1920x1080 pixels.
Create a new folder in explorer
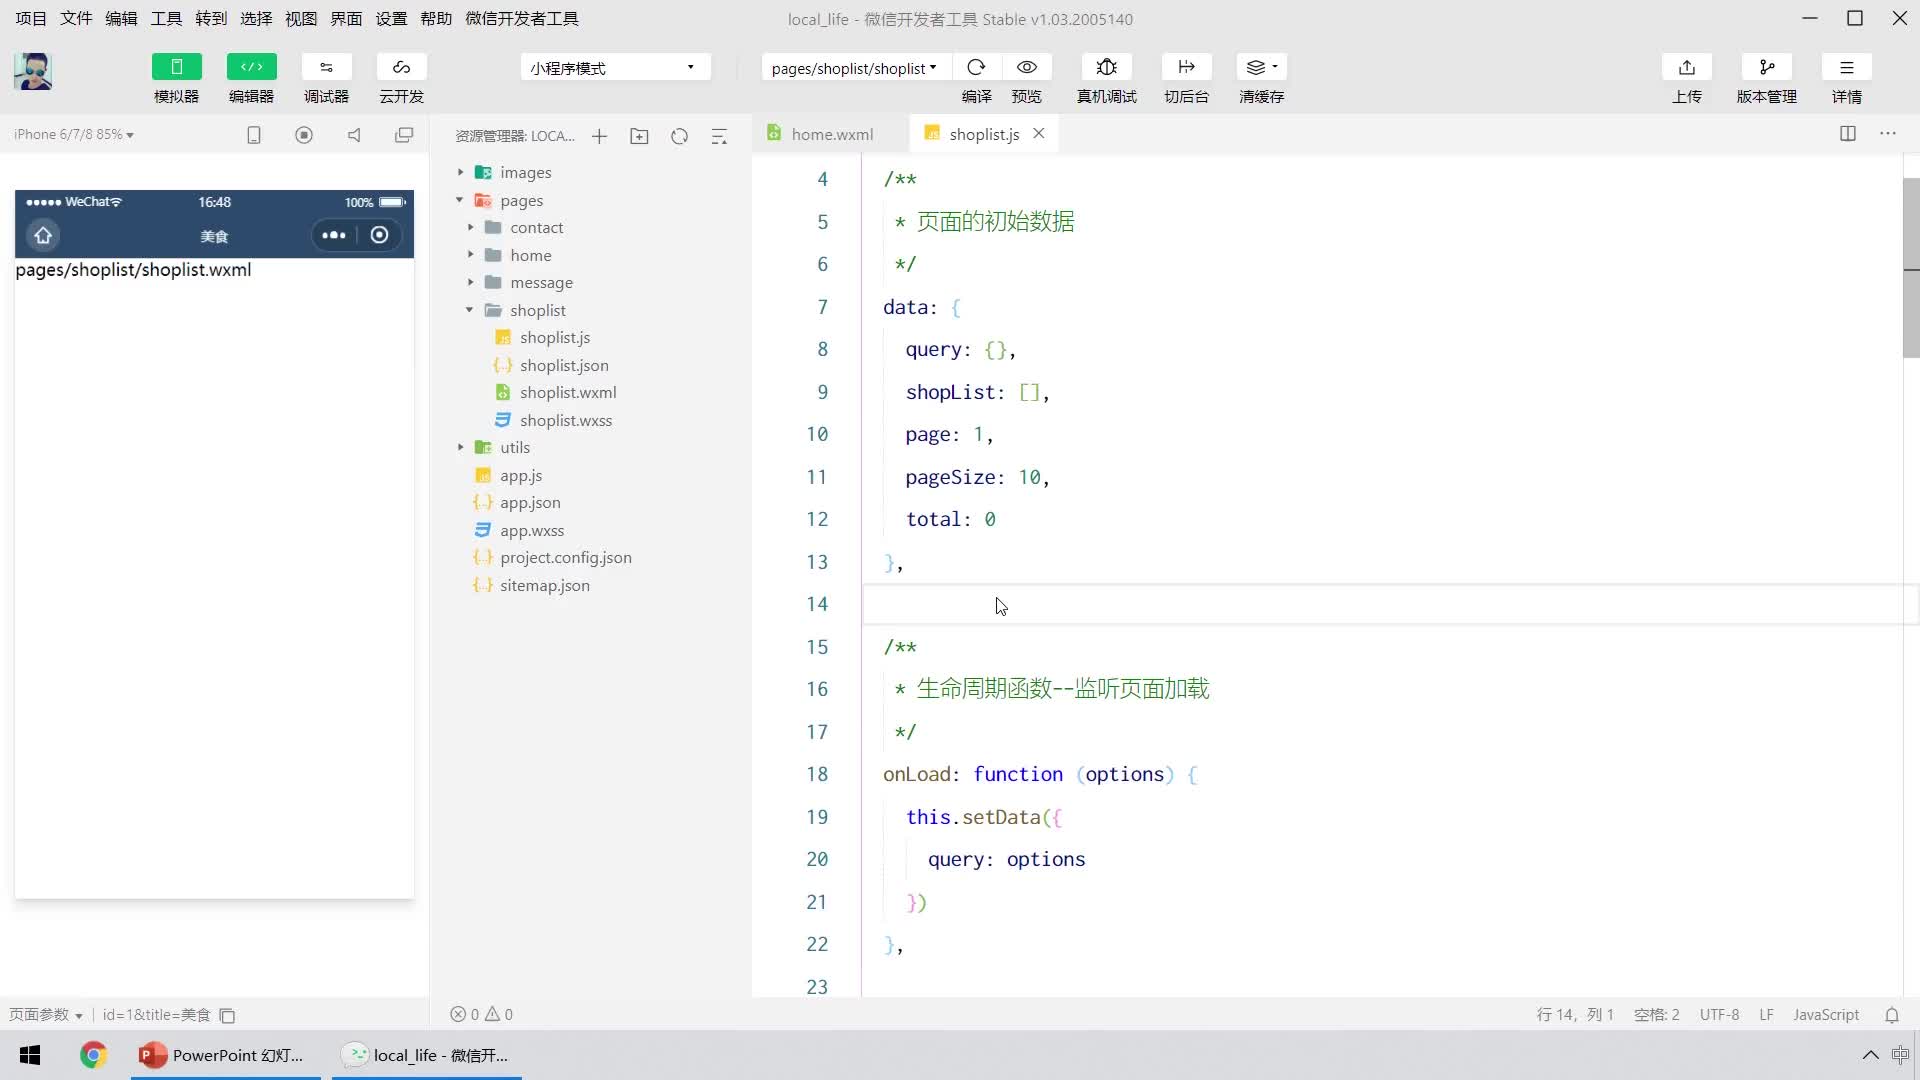pos(639,136)
